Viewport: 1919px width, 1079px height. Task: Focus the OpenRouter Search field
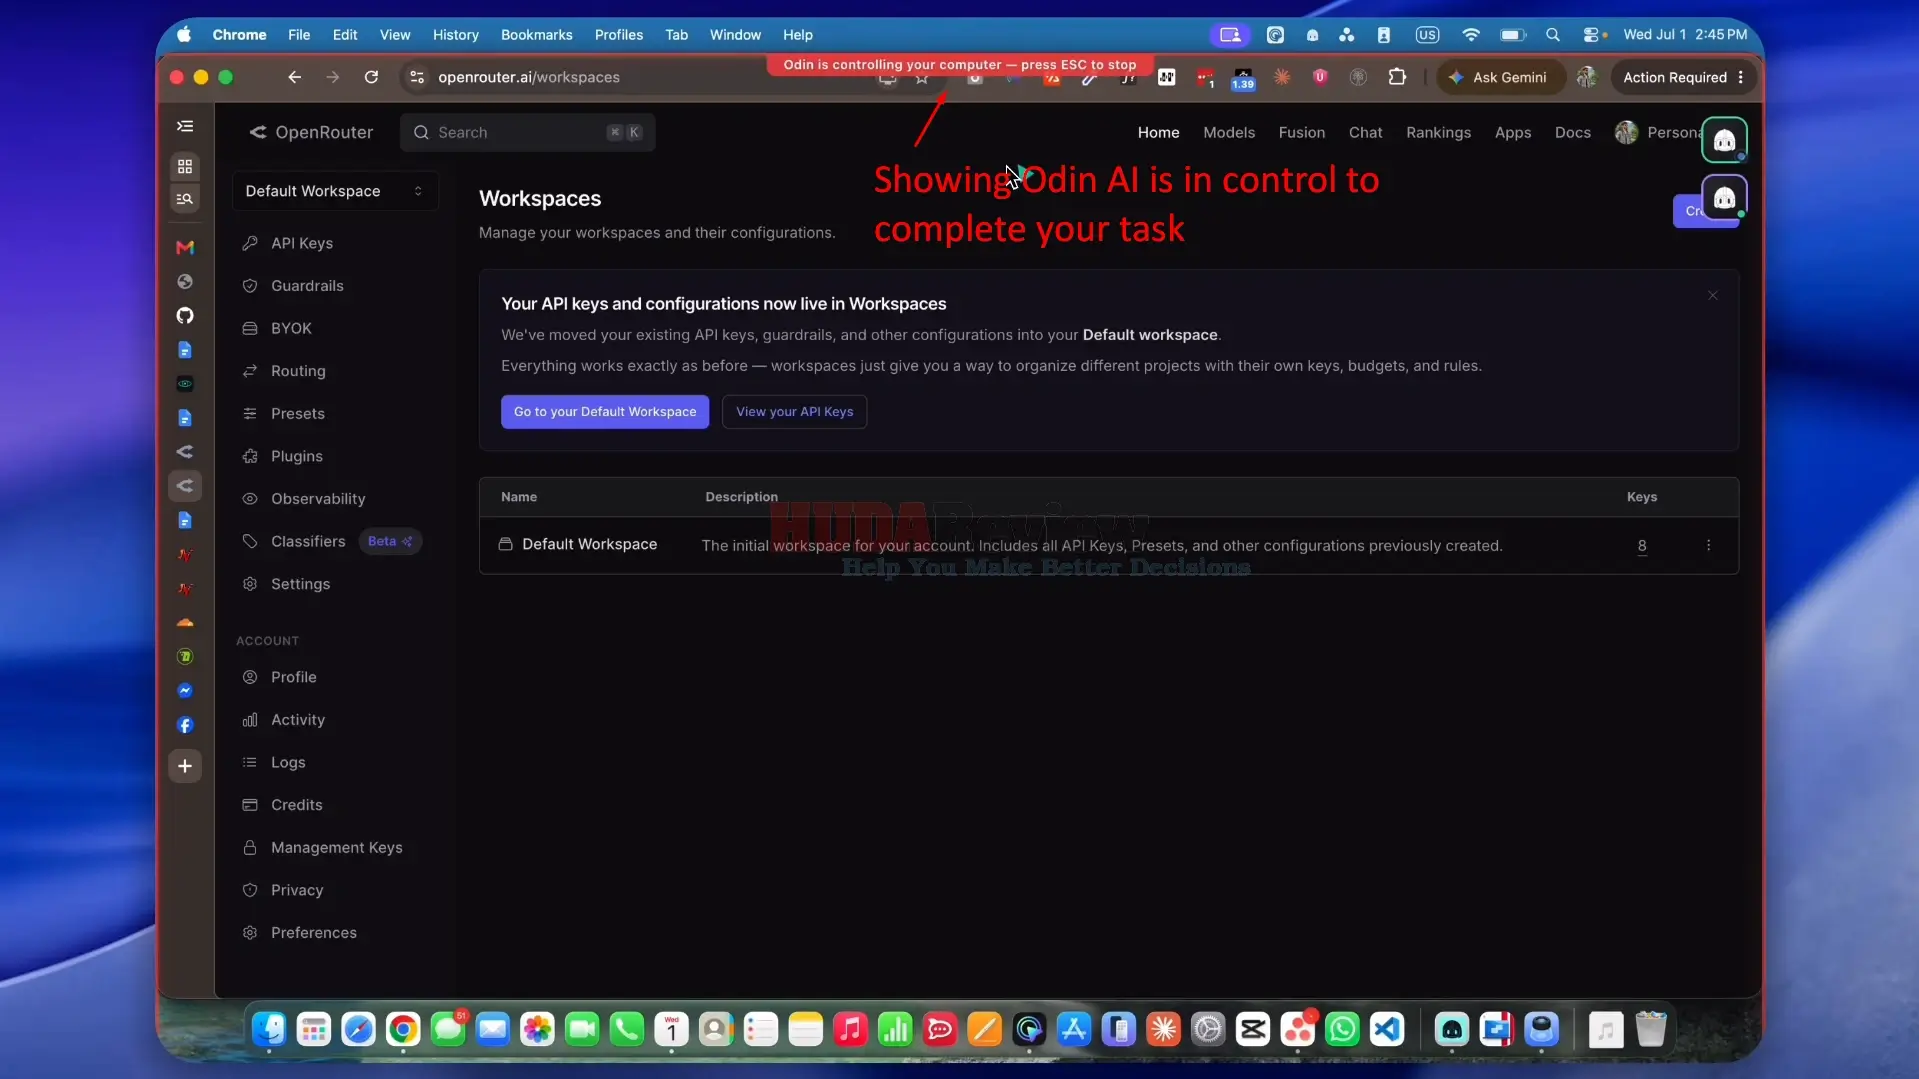pos(527,132)
